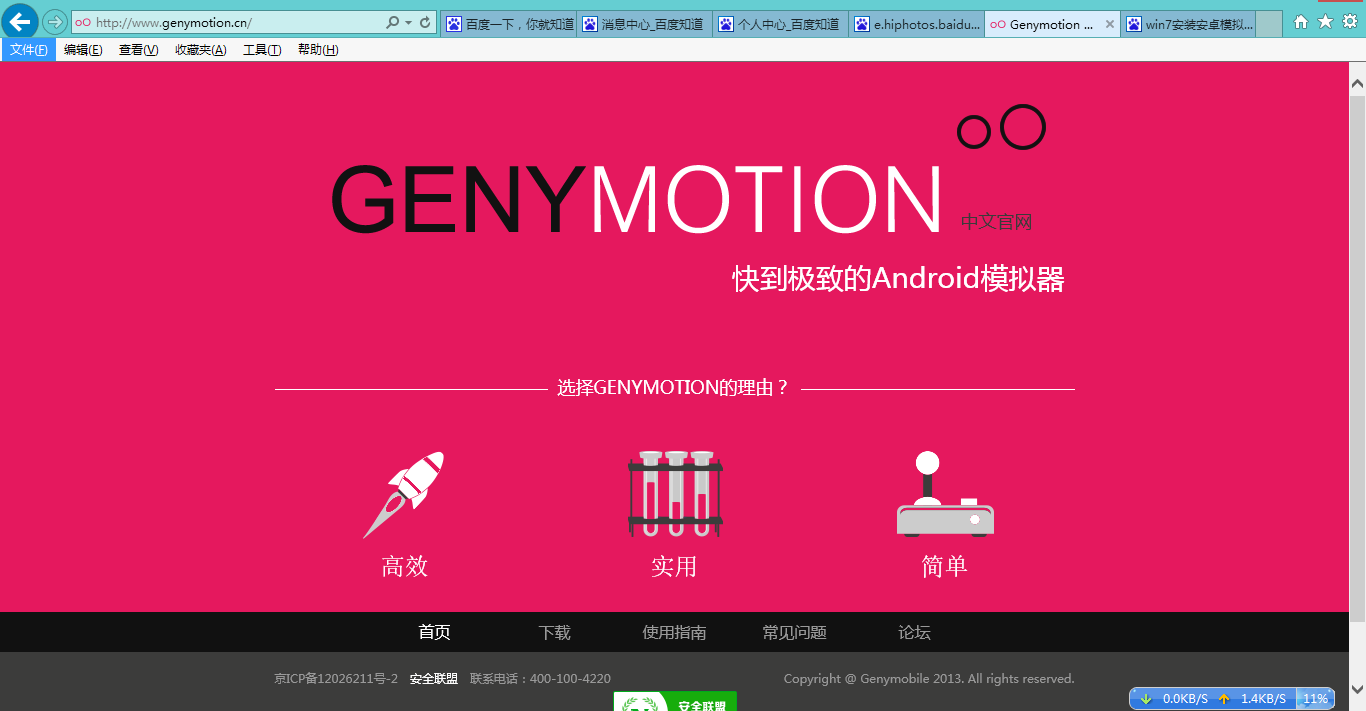Screen dimensions: 1366x711
Task: Open the browser Tools gear icon
Action: coord(1350,22)
